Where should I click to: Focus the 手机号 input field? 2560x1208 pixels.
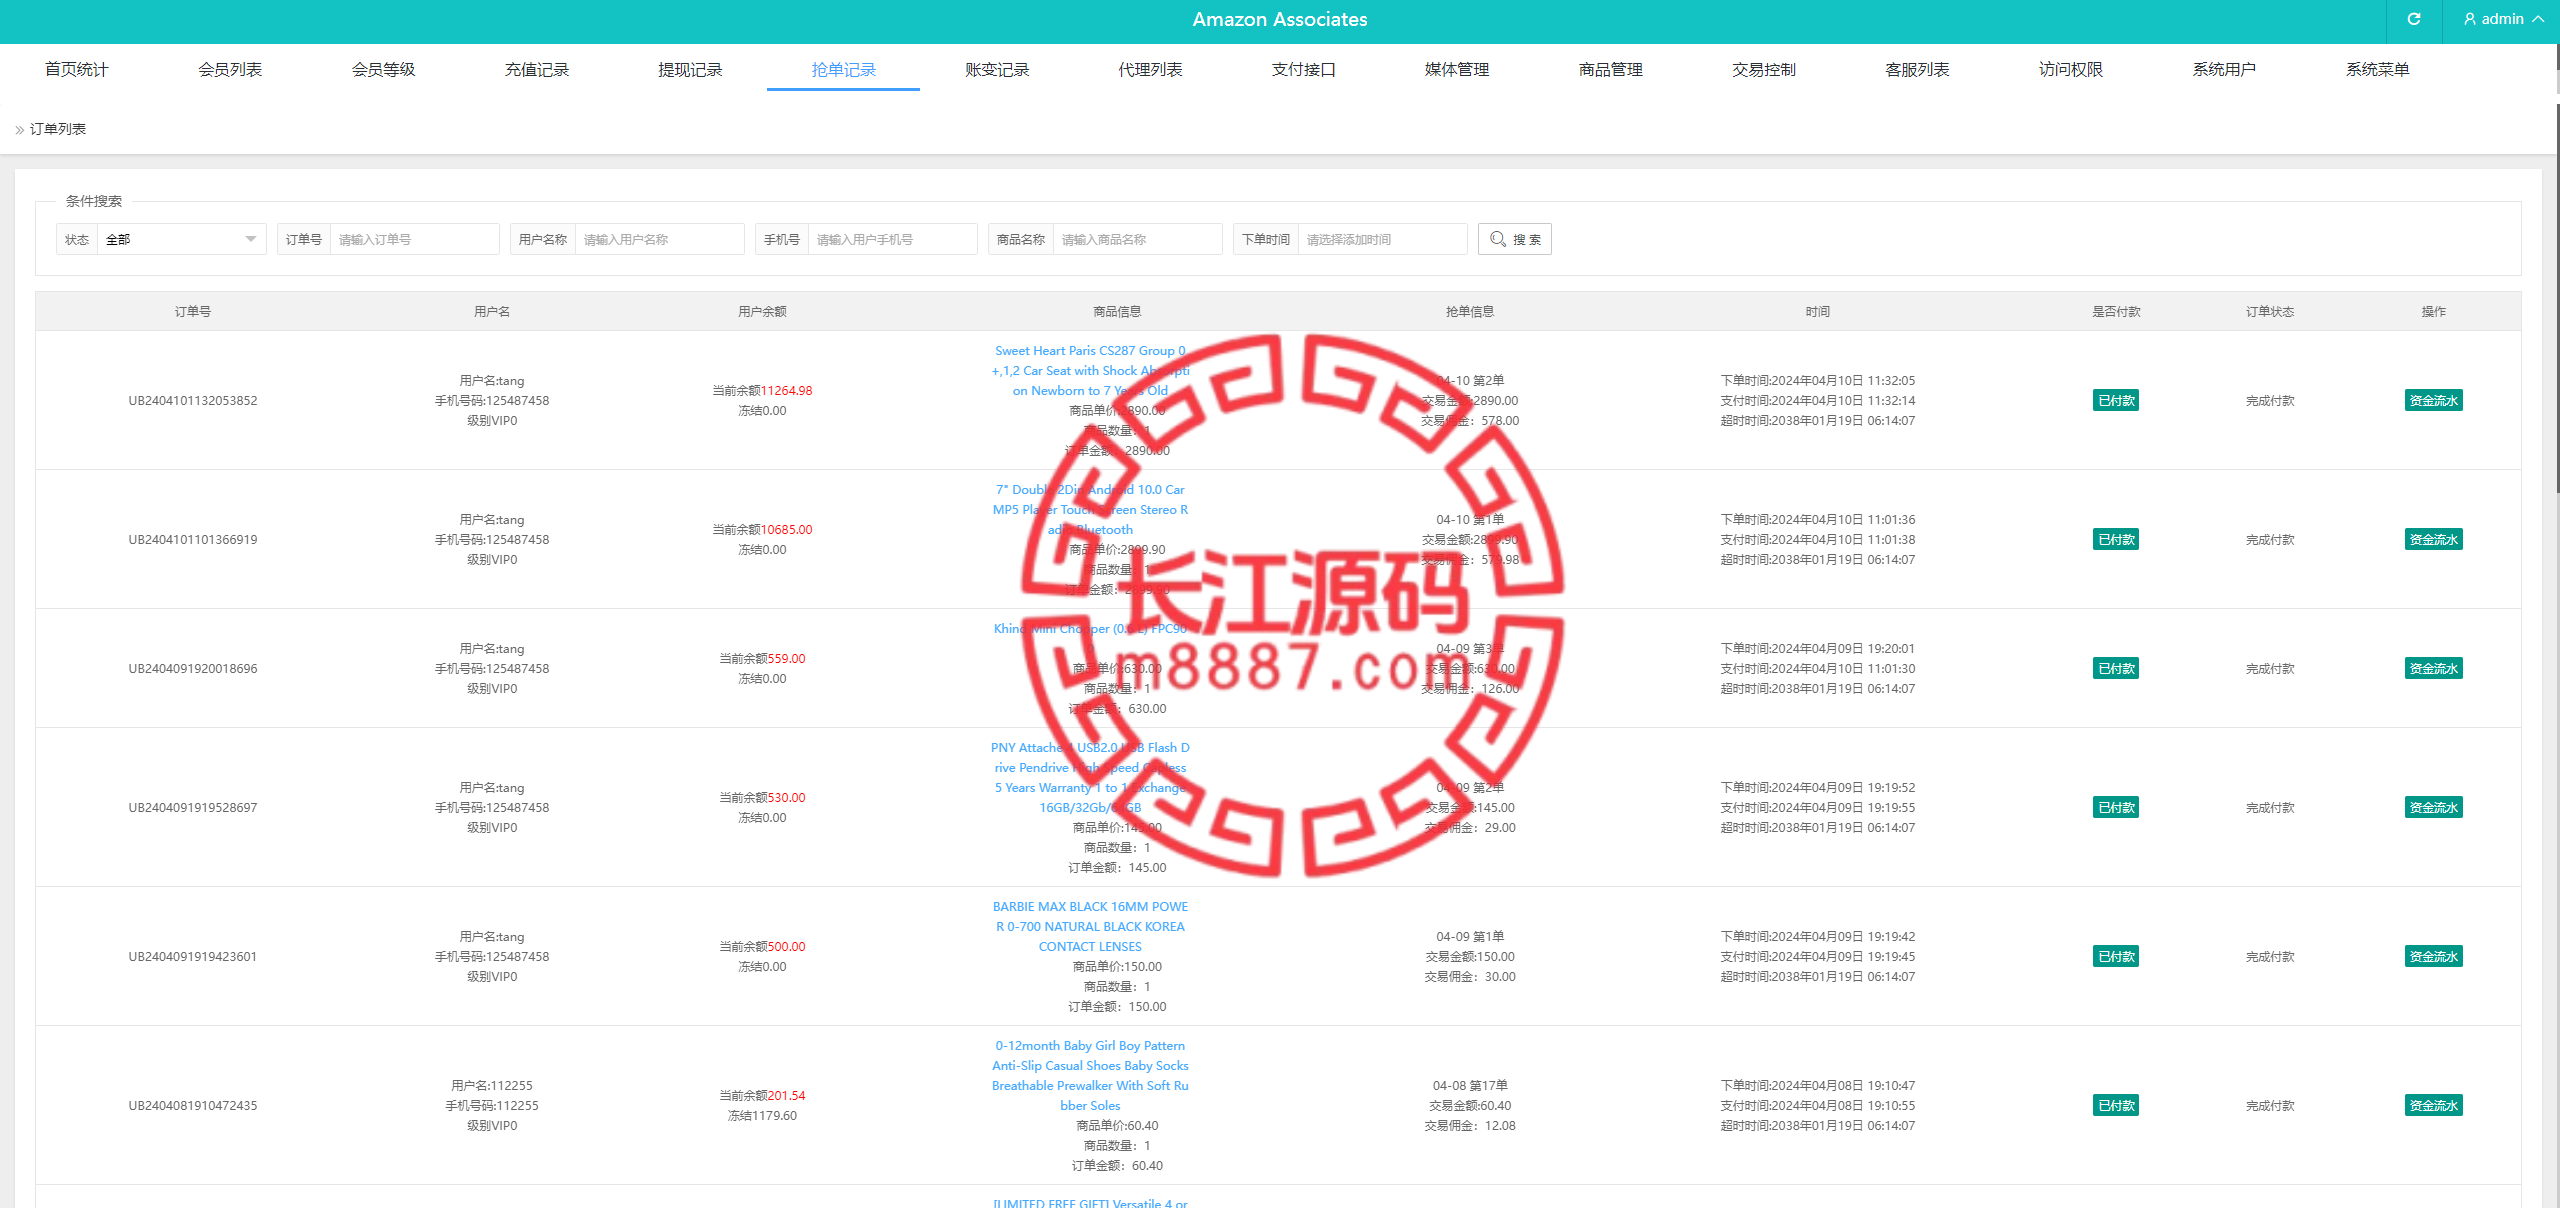pos(892,239)
